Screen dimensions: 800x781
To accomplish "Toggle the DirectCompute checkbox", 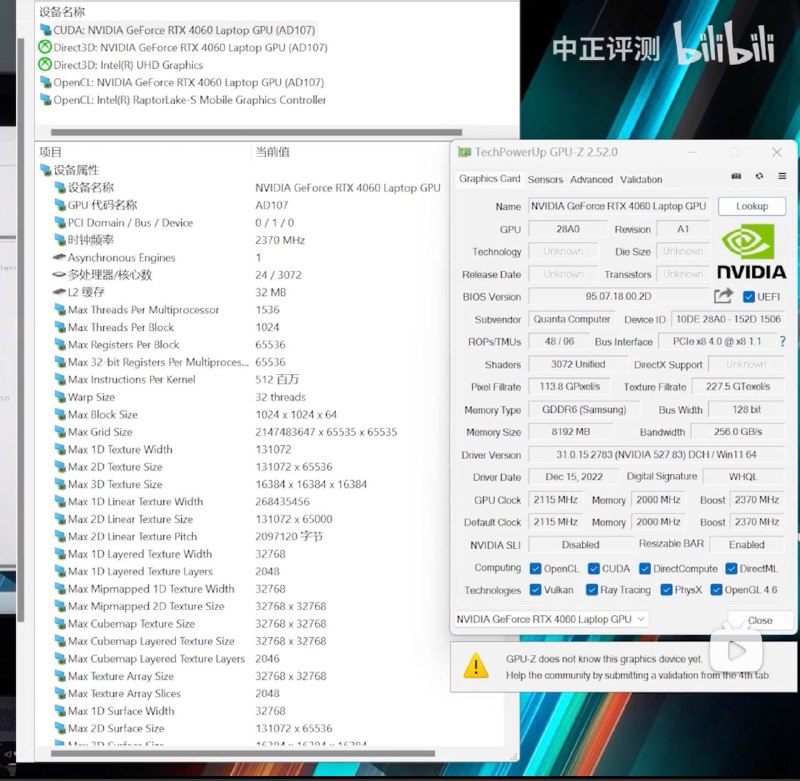I will click(x=645, y=568).
